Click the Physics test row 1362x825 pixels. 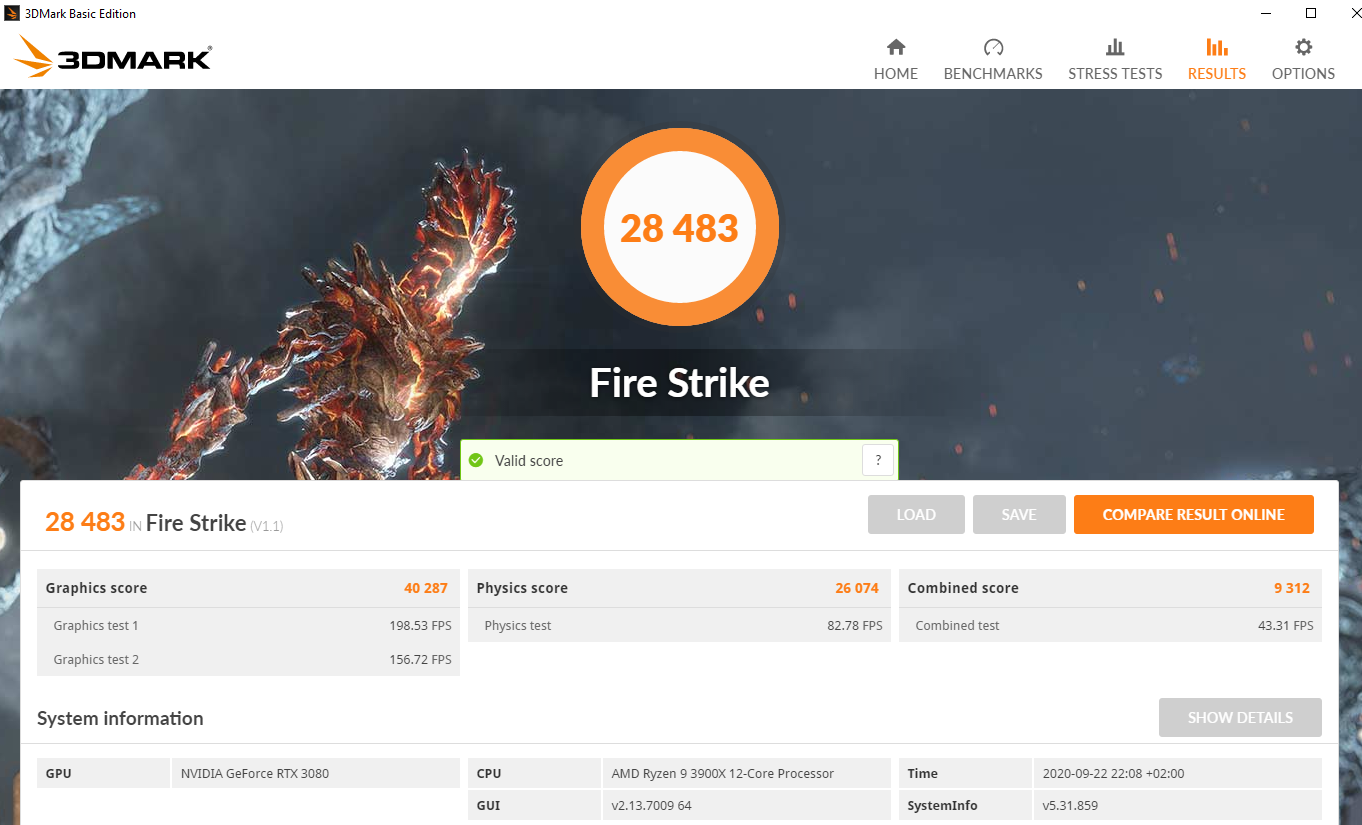pos(679,625)
